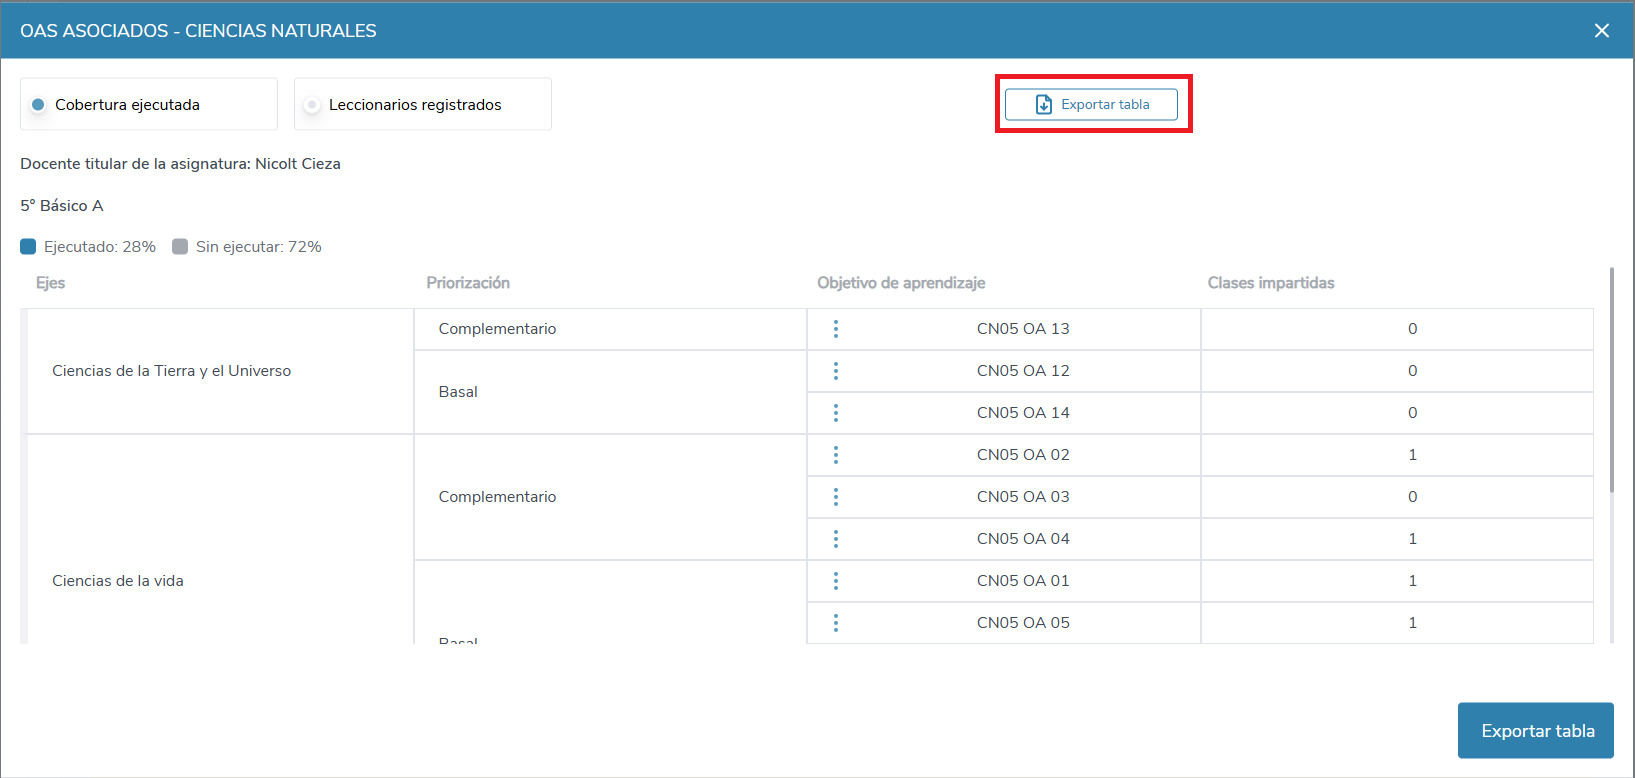1635x778 pixels.
Task: Open options menu for CN05 OA 14
Action: coord(836,413)
